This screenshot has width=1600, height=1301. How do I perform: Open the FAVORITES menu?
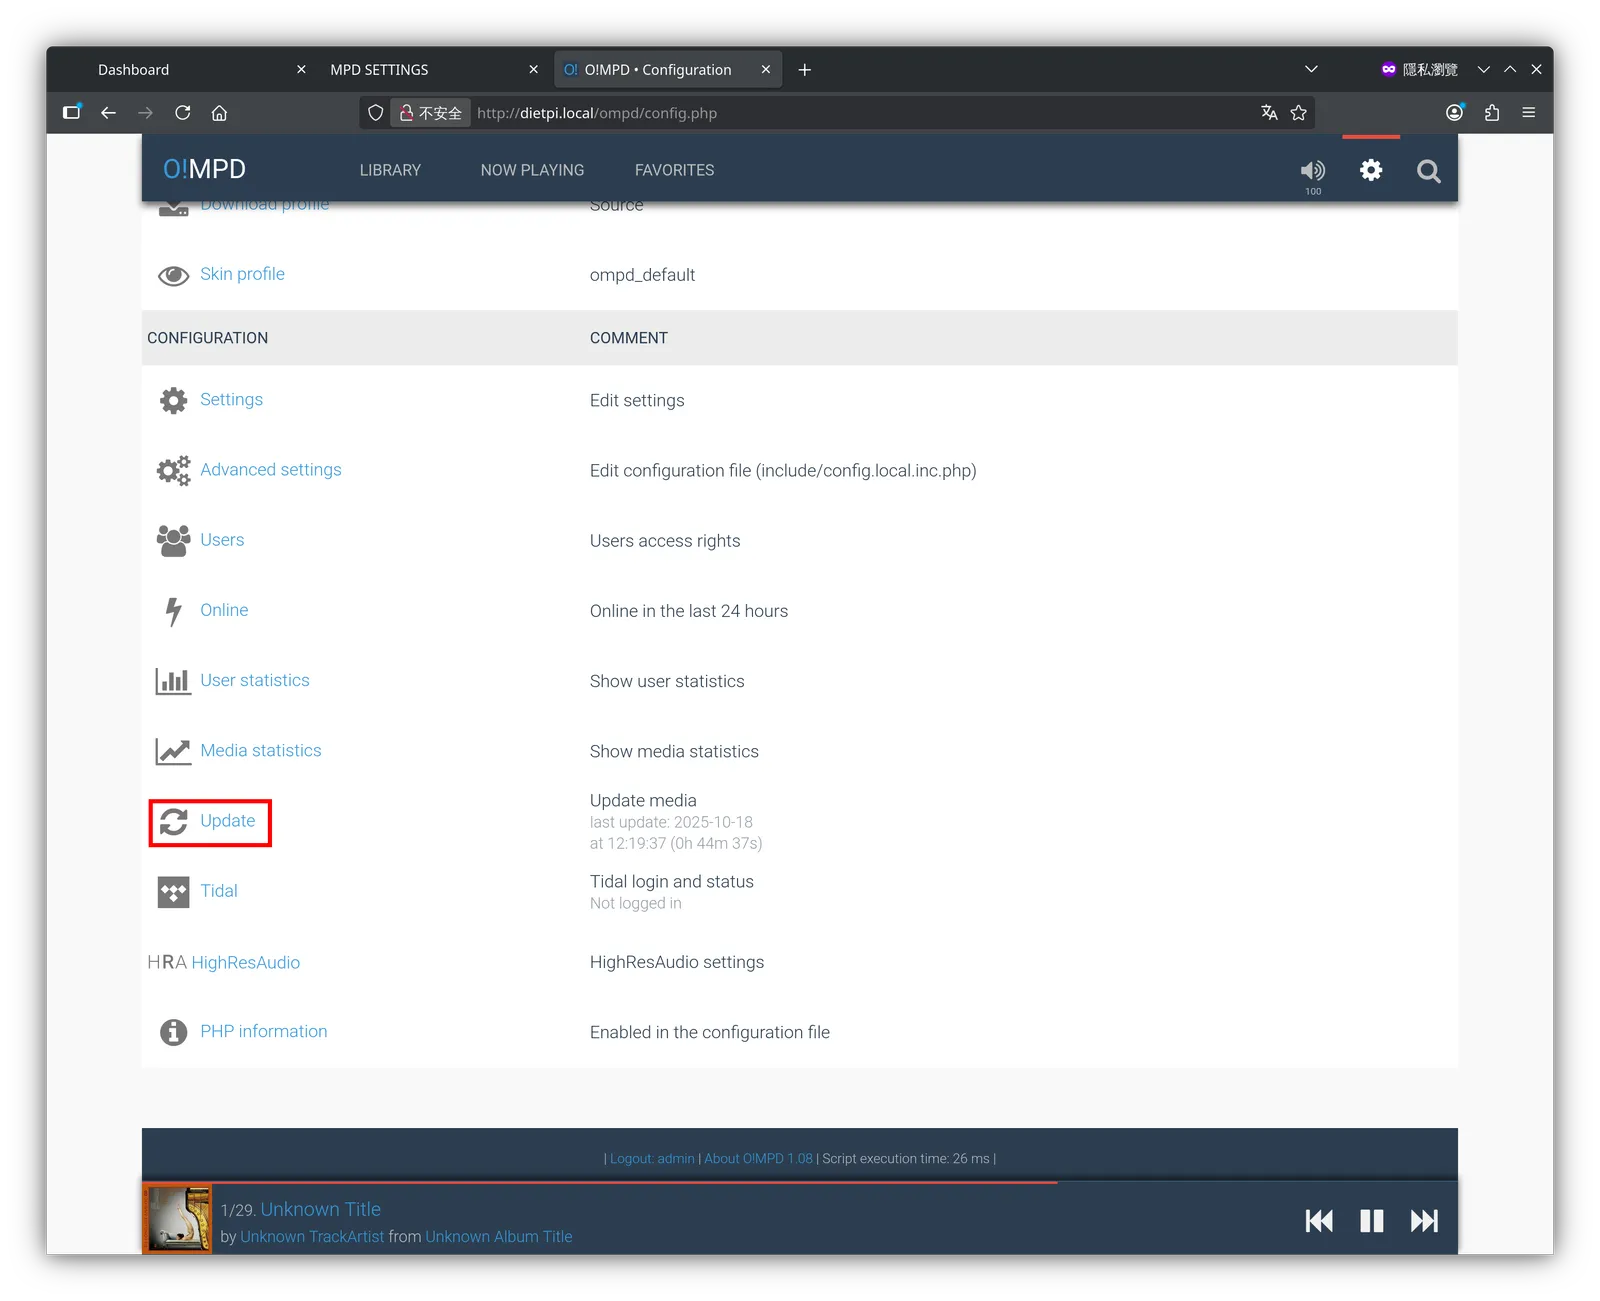click(674, 170)
